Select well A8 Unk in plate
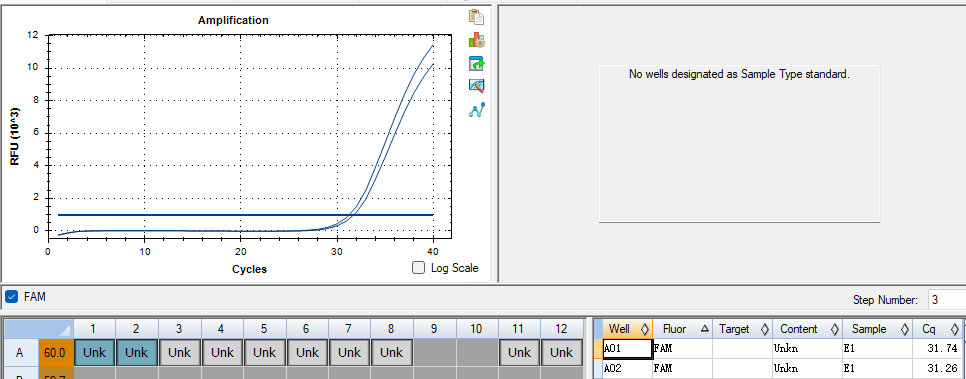966x379 pixels. pyautogui.click(x=392, y=353)
